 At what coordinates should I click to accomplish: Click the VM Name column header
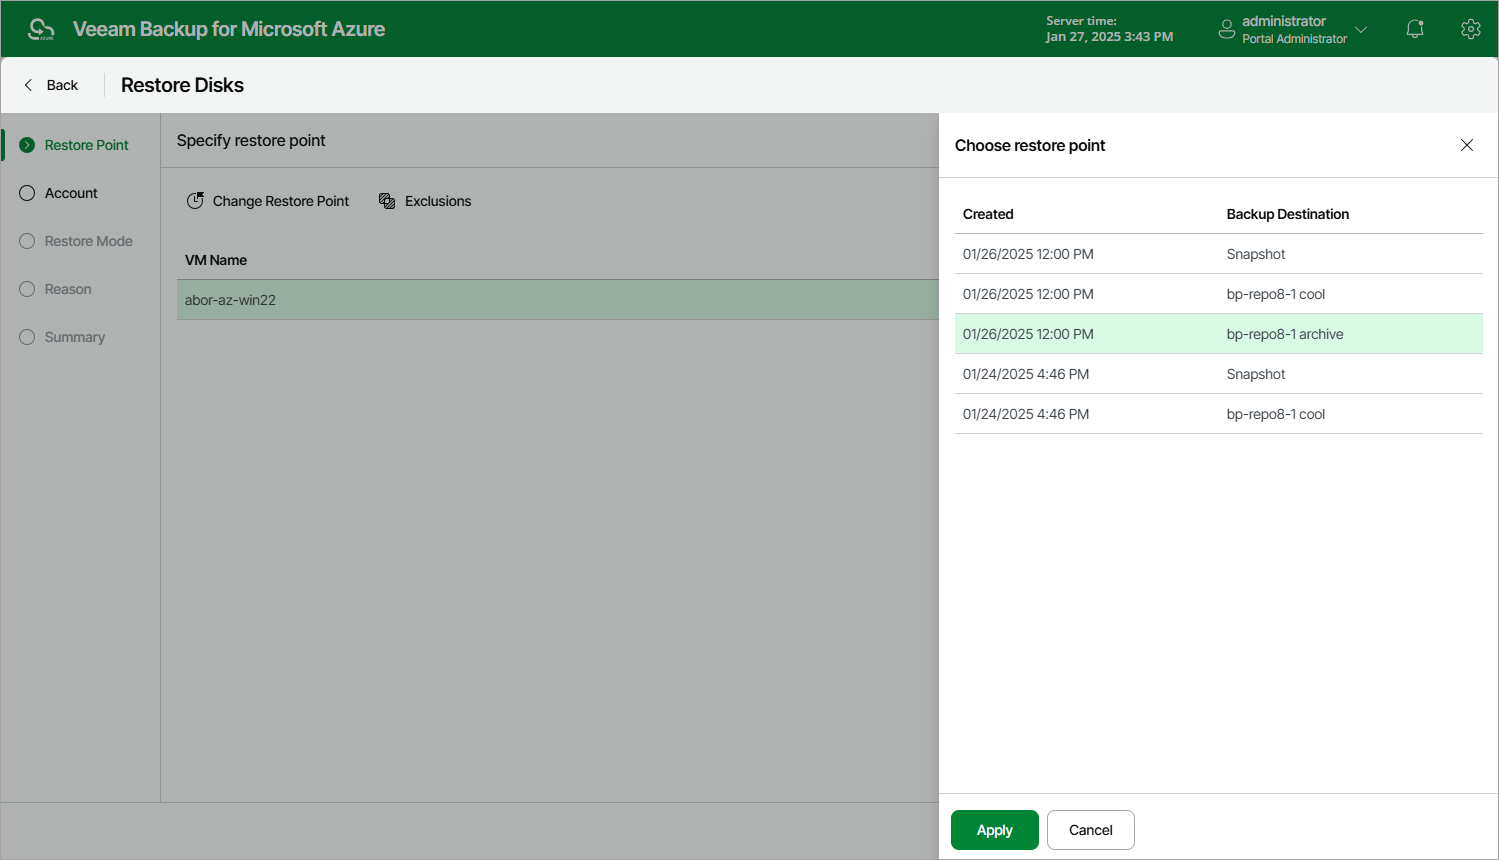coord(216,260)
